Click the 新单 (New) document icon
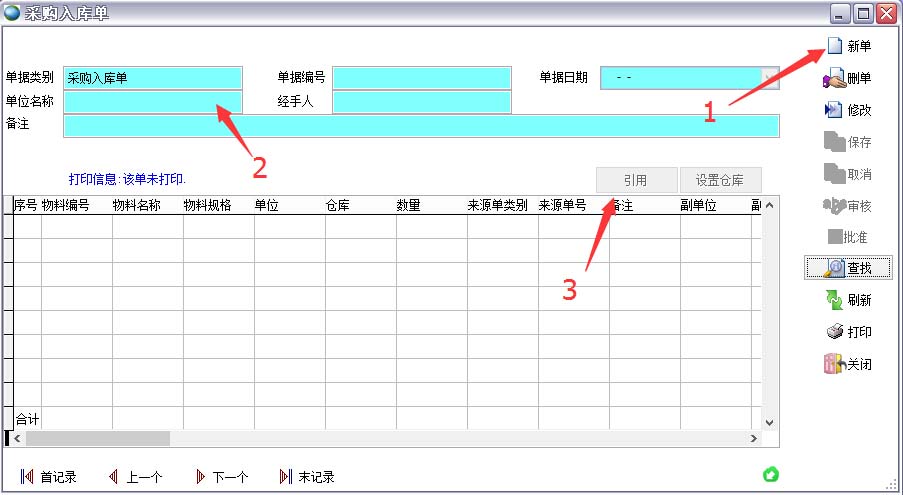 tap(835, 46)
